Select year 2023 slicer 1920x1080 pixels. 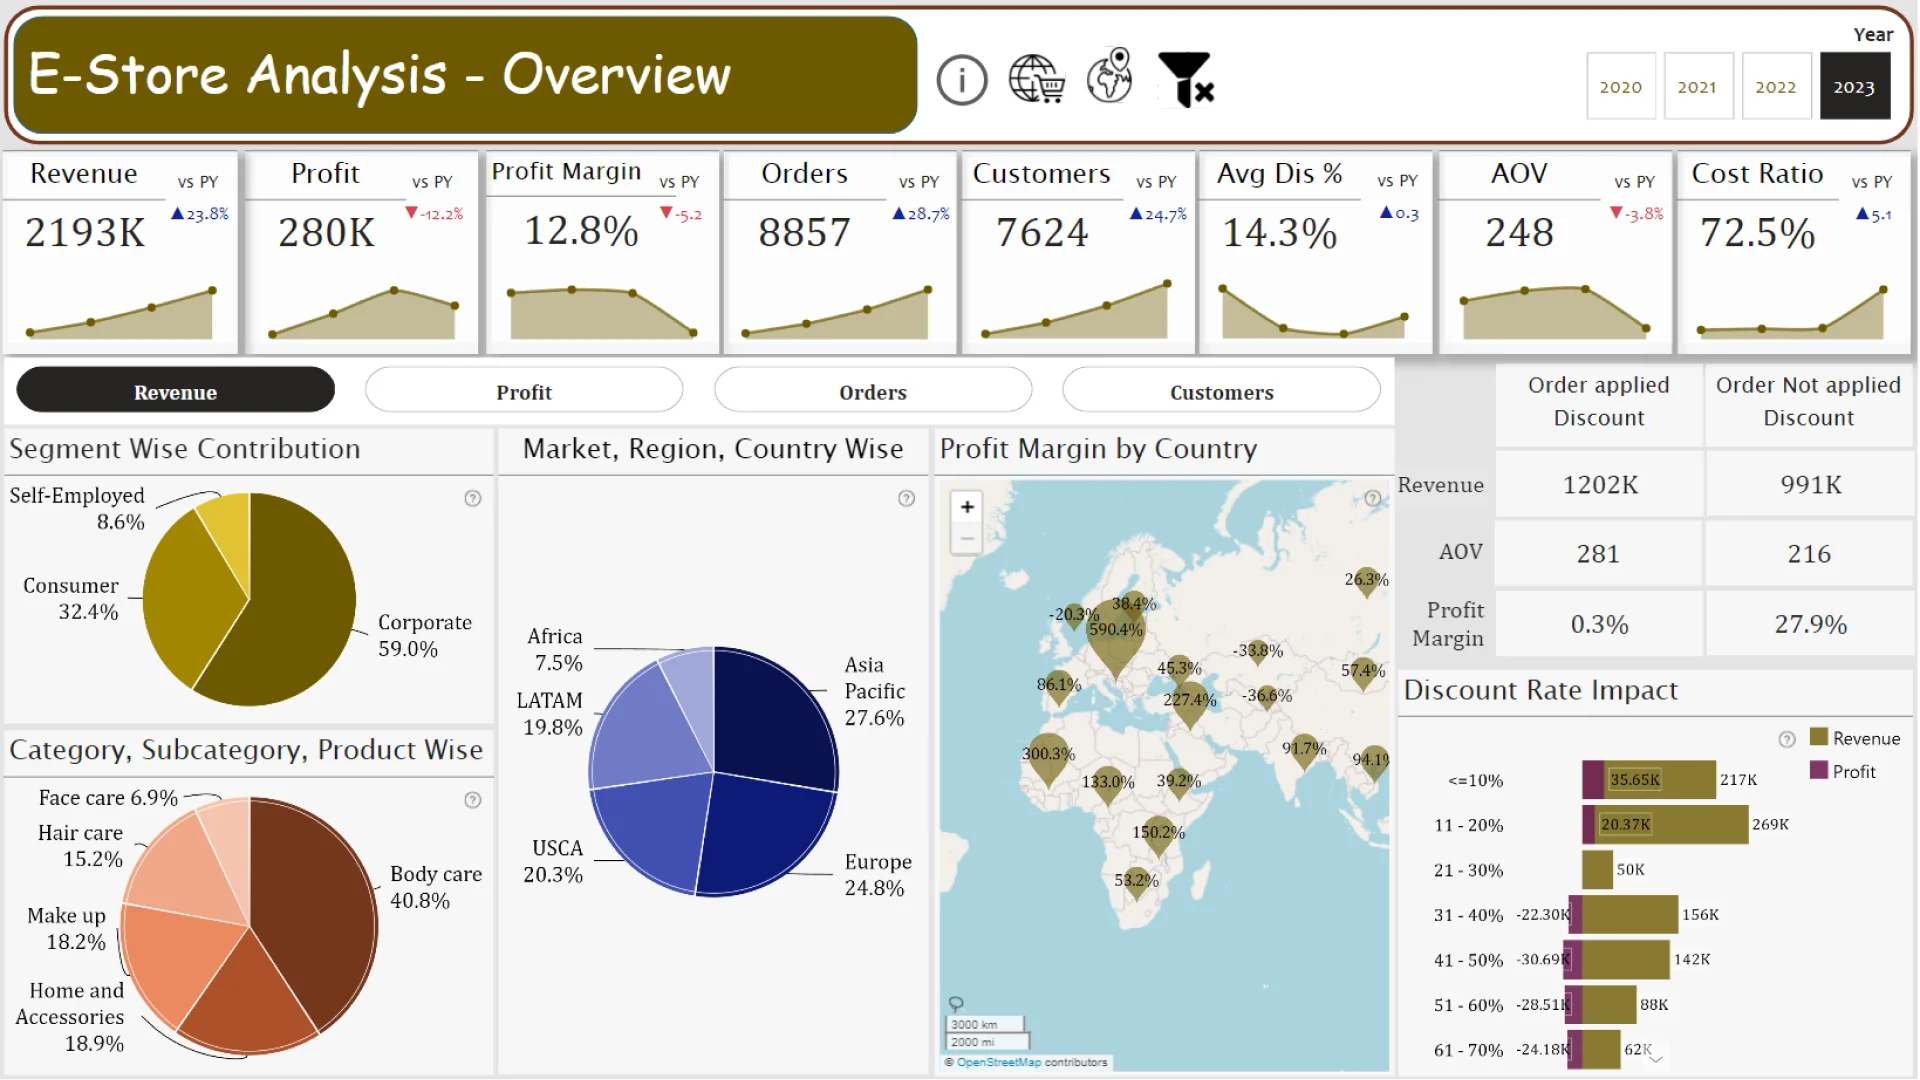1853,87
